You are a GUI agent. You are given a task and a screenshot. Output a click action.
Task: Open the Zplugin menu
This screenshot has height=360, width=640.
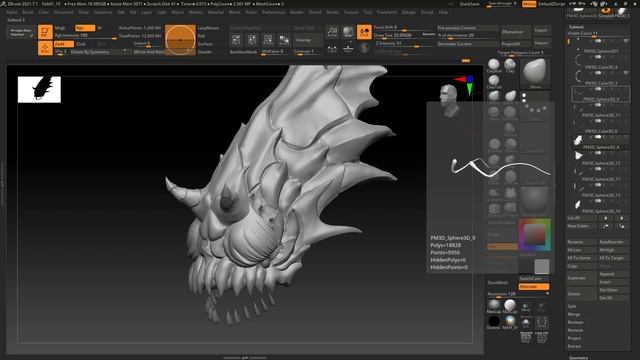click(x=408, y=12)
